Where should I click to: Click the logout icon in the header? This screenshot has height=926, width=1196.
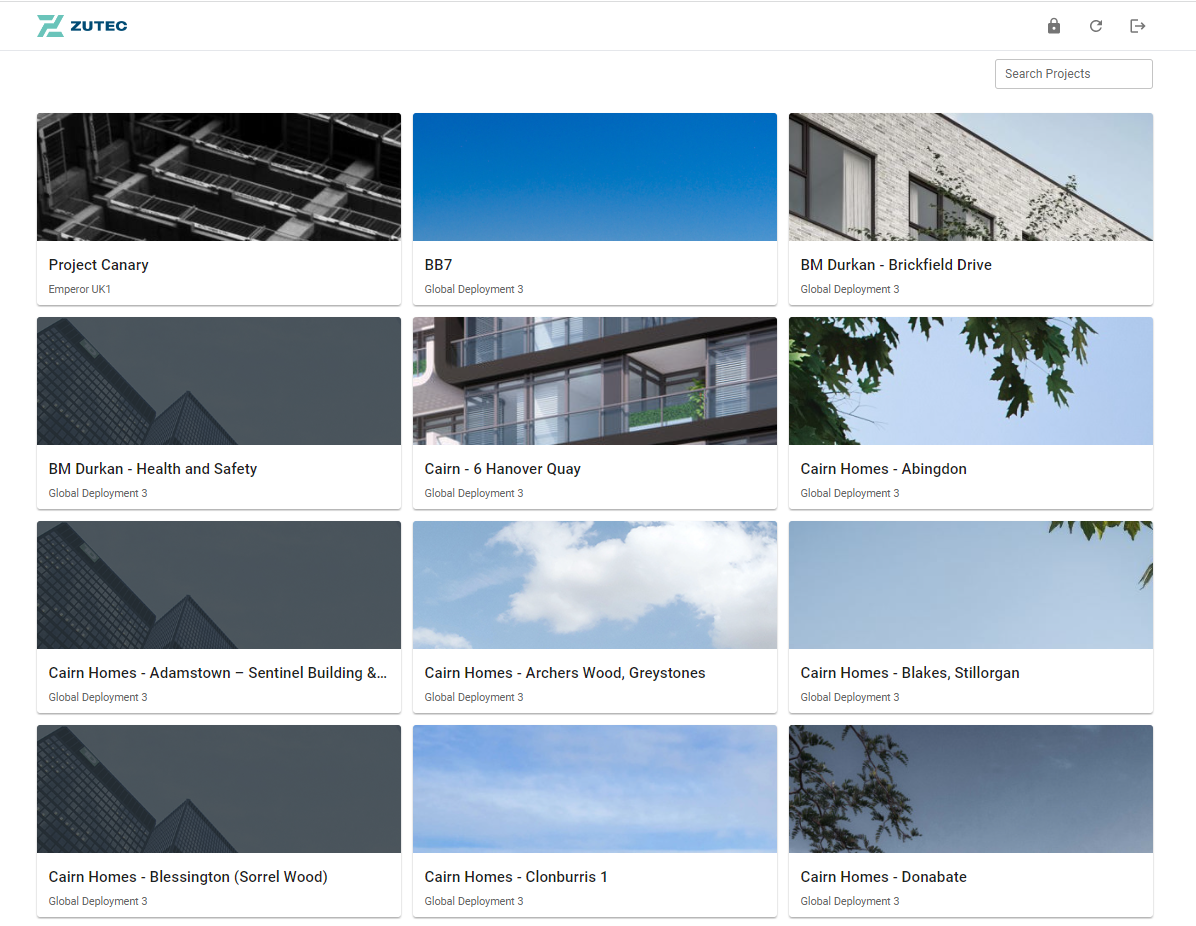[1137, 26]
